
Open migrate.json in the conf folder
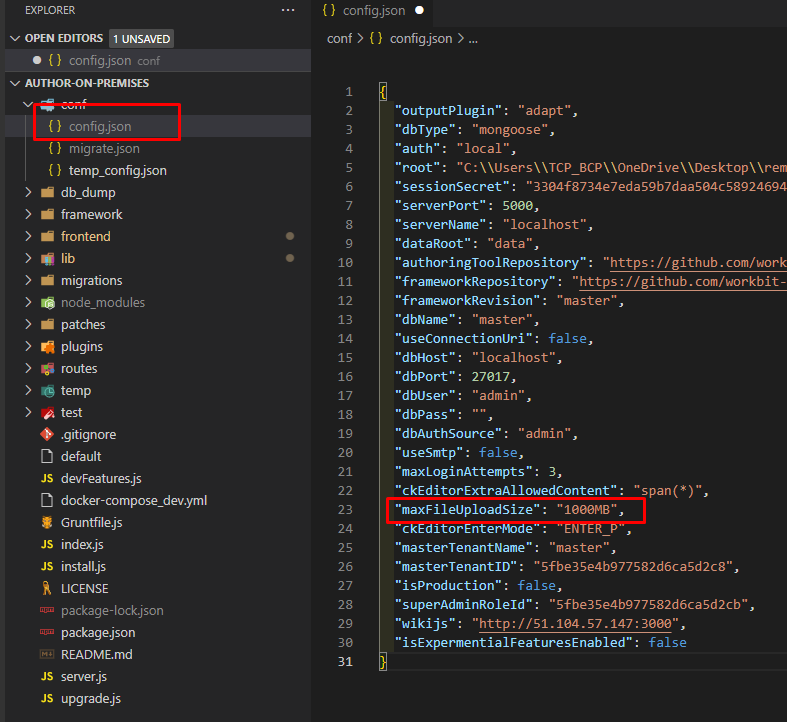[104, 148]
